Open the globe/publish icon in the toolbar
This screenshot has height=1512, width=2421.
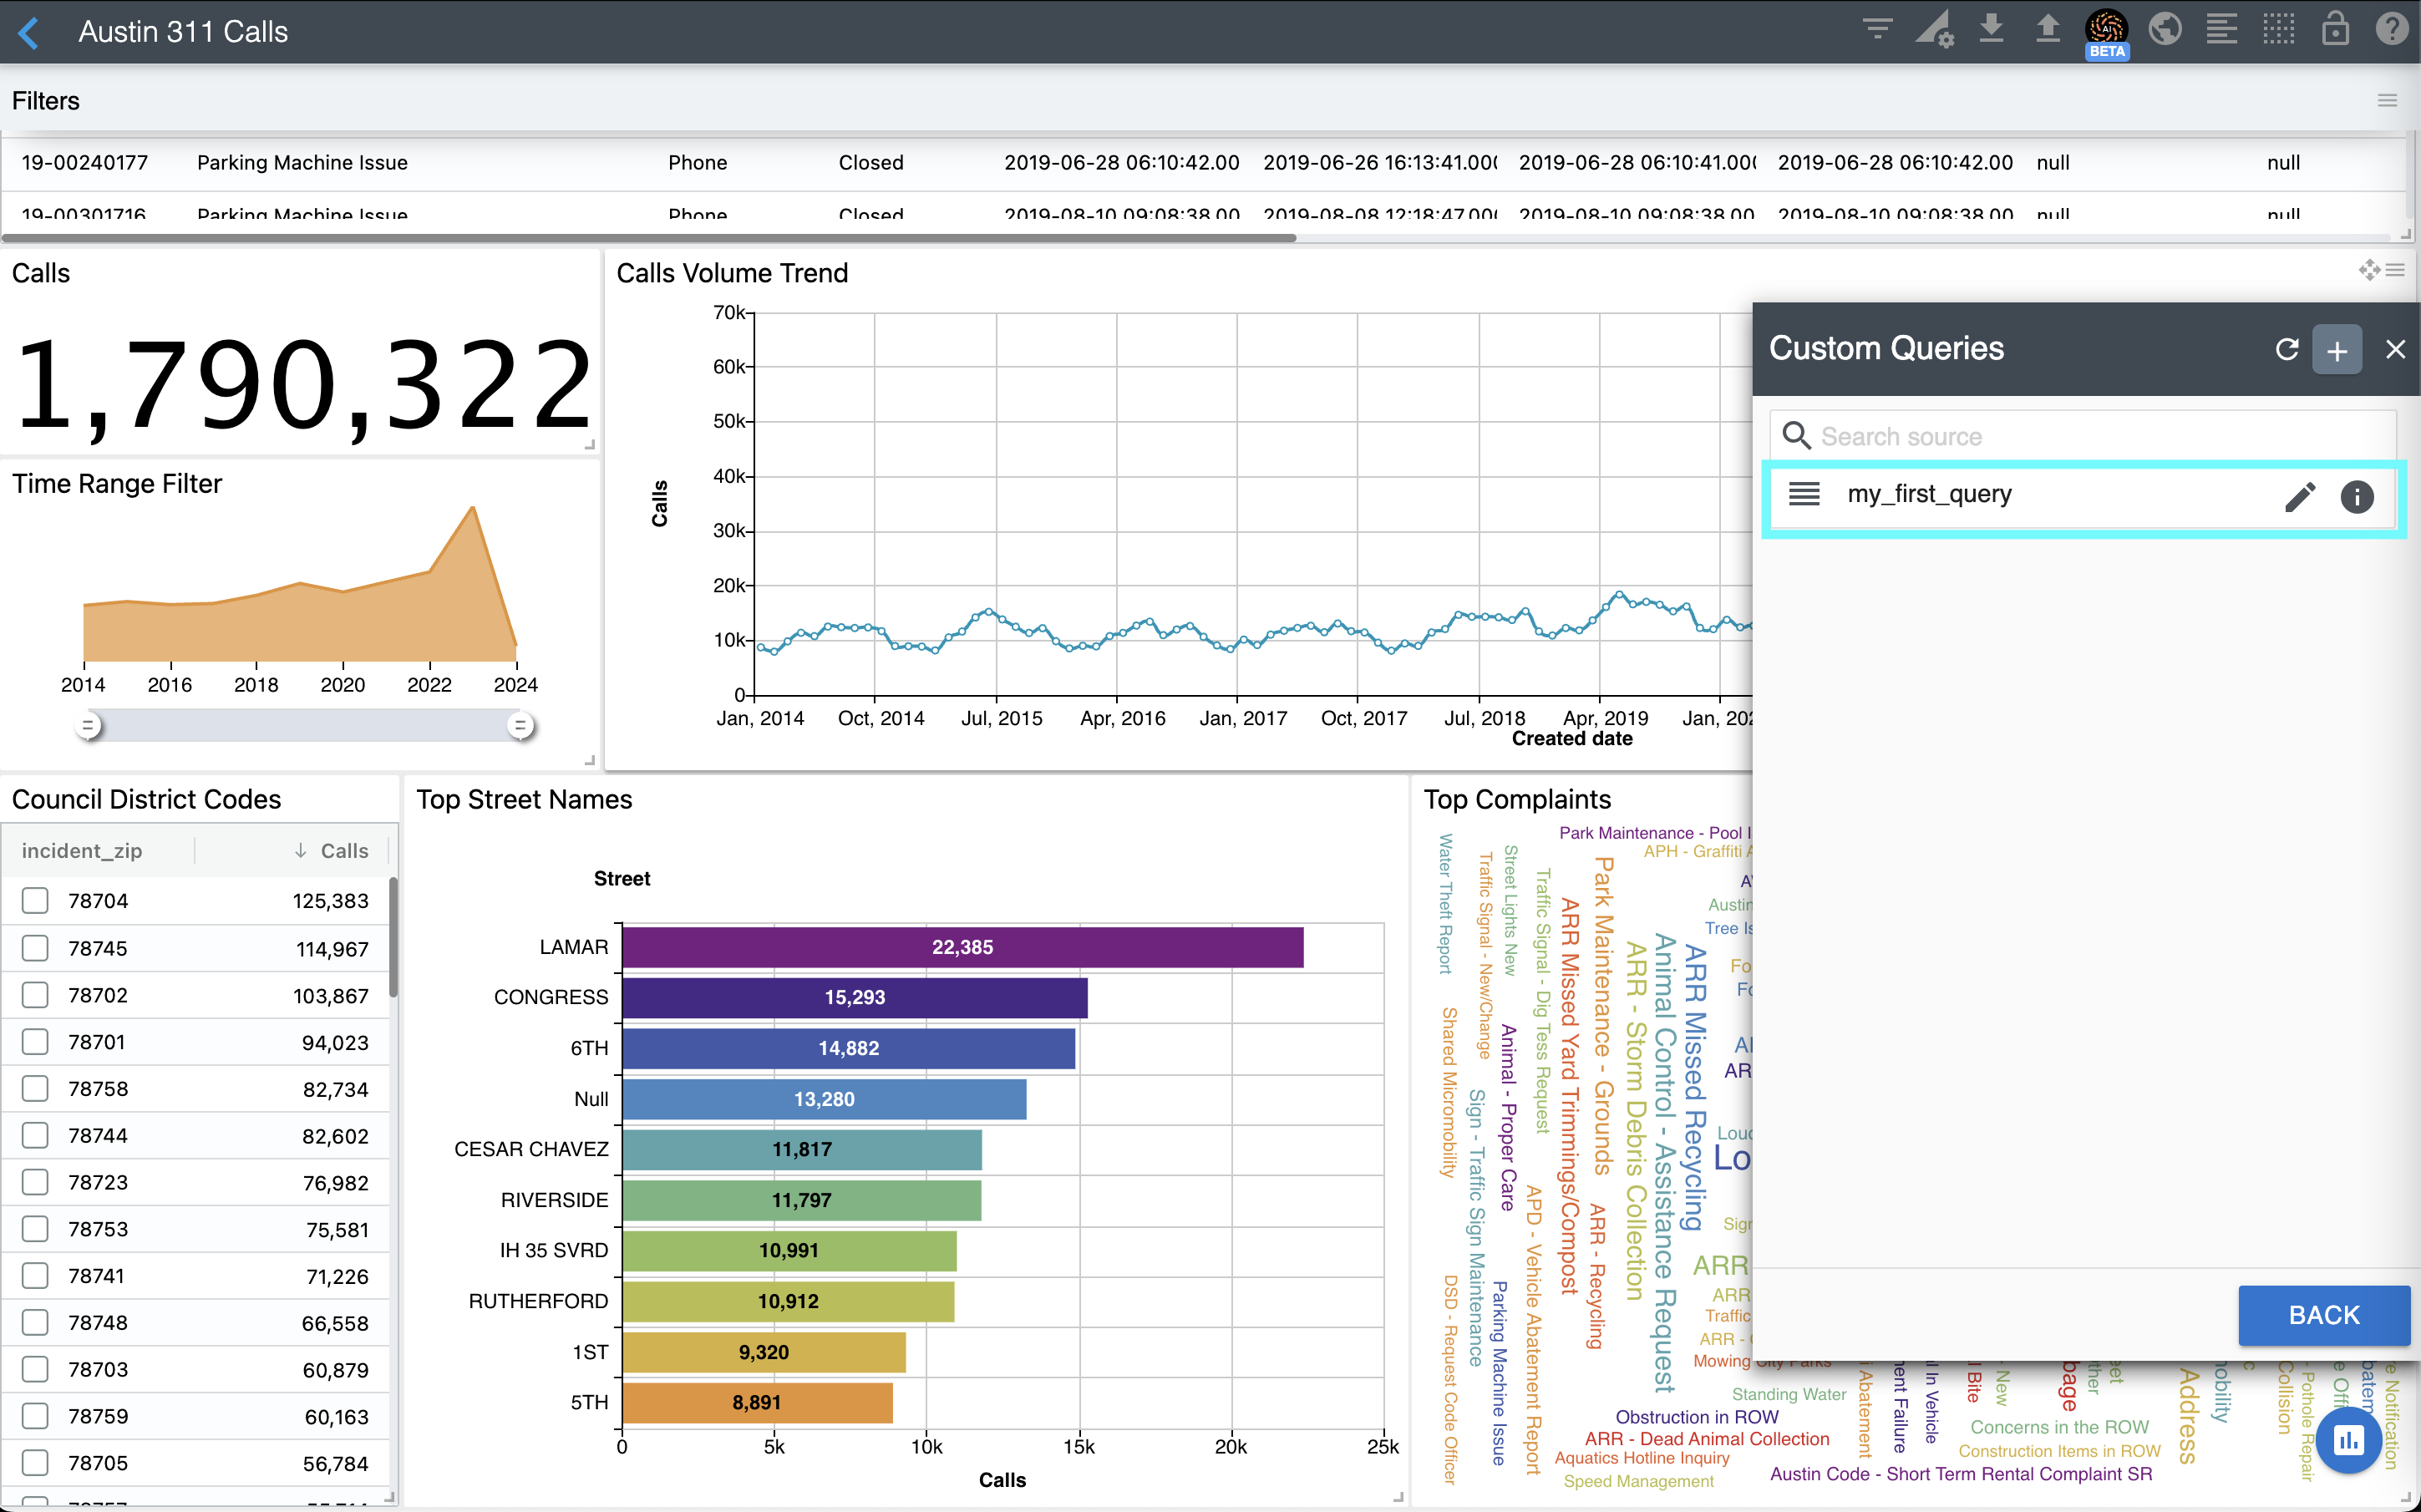click(x=2166, y=30)
